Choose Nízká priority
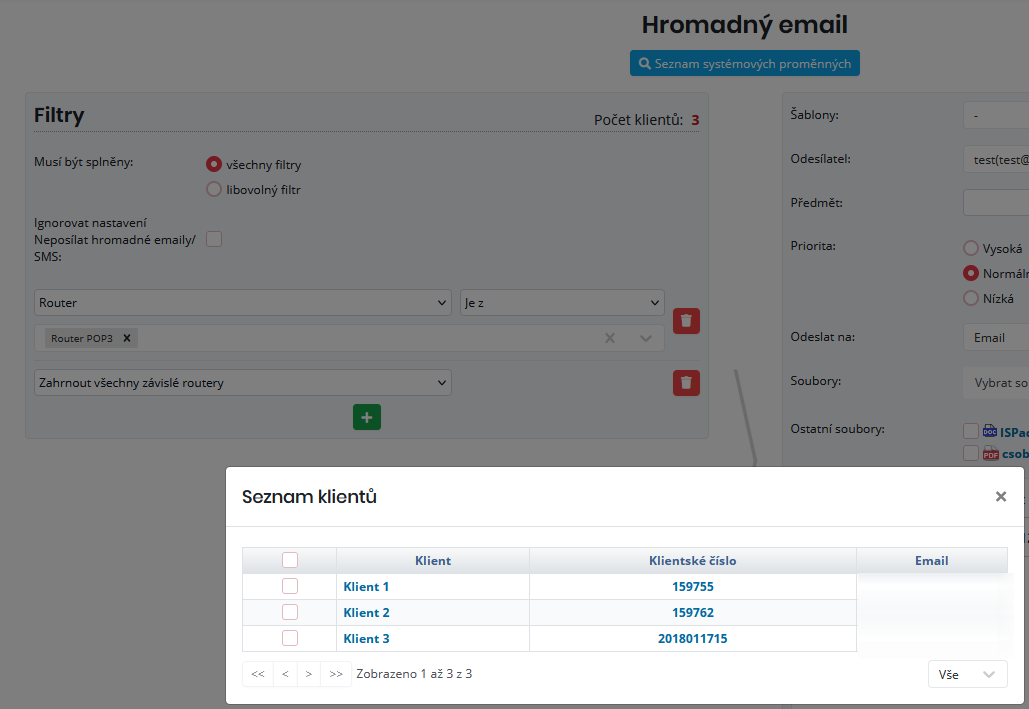Viewport: 1029px width, 709px height. coord(971,298)
